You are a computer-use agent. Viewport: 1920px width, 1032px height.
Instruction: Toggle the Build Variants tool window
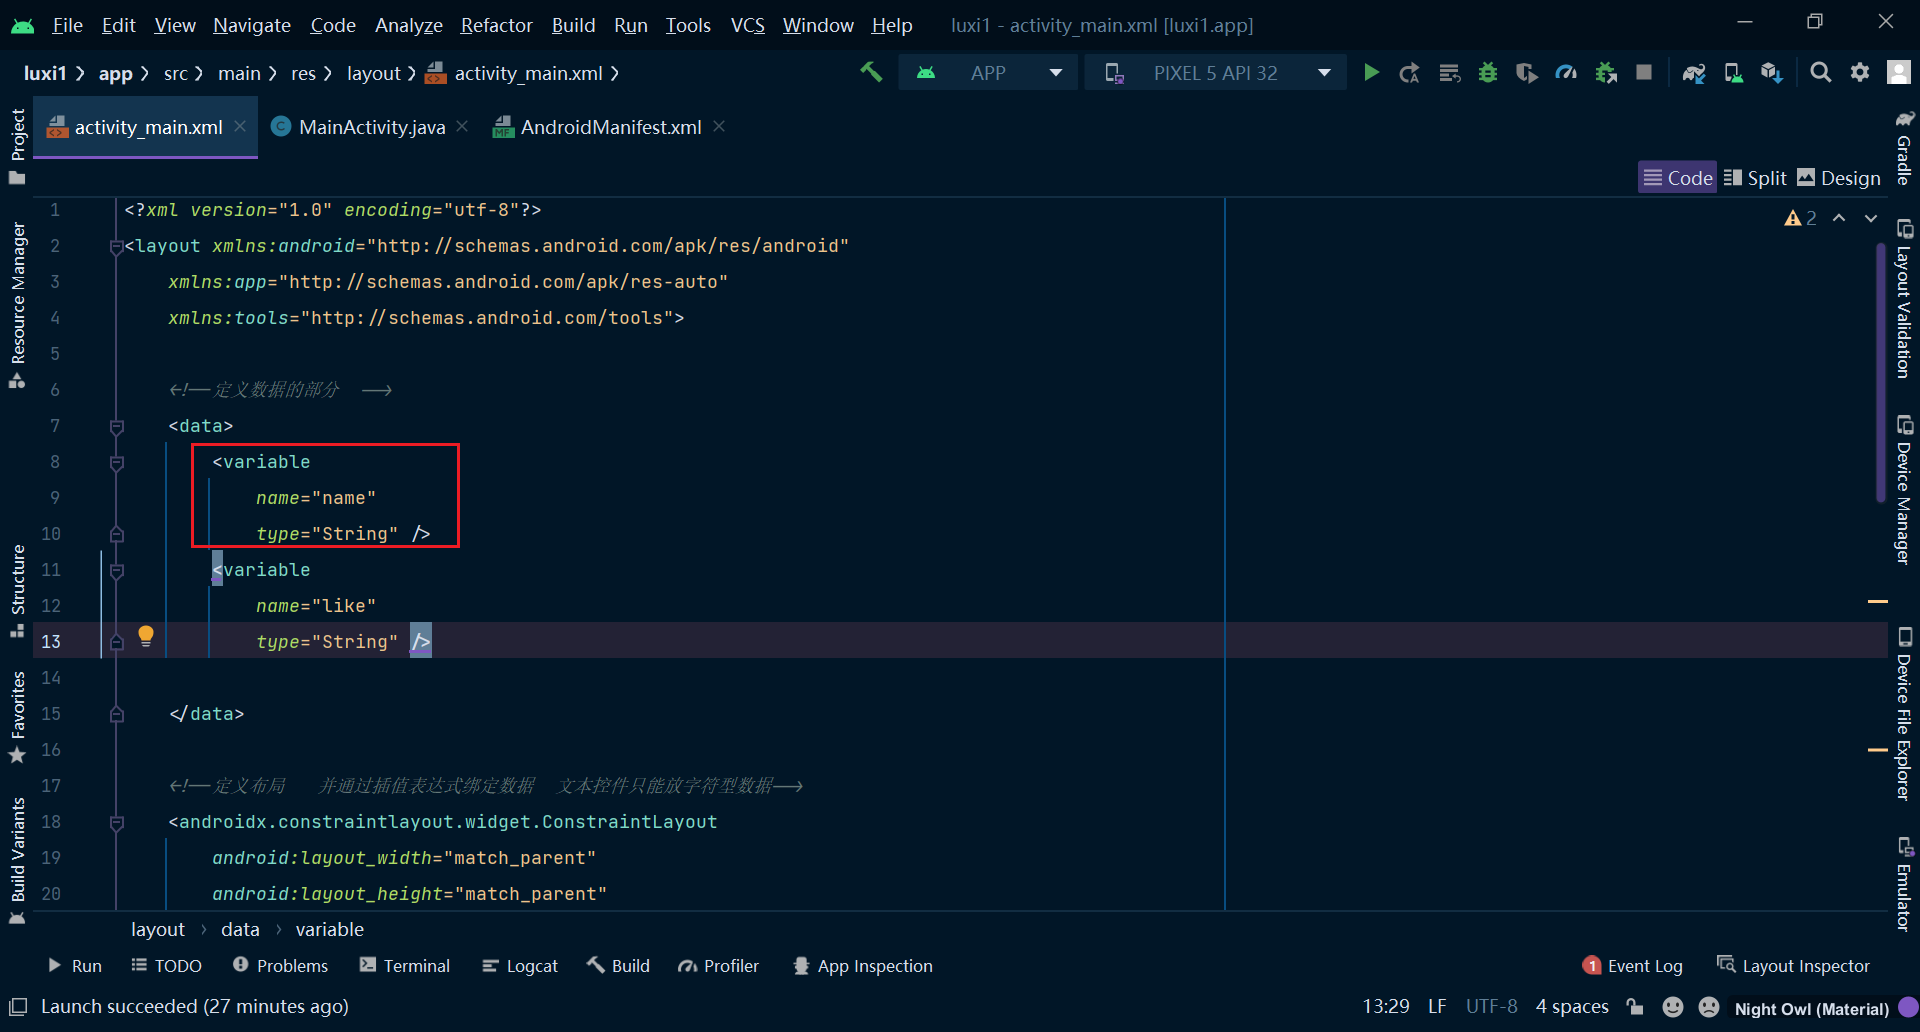(17, 861)
